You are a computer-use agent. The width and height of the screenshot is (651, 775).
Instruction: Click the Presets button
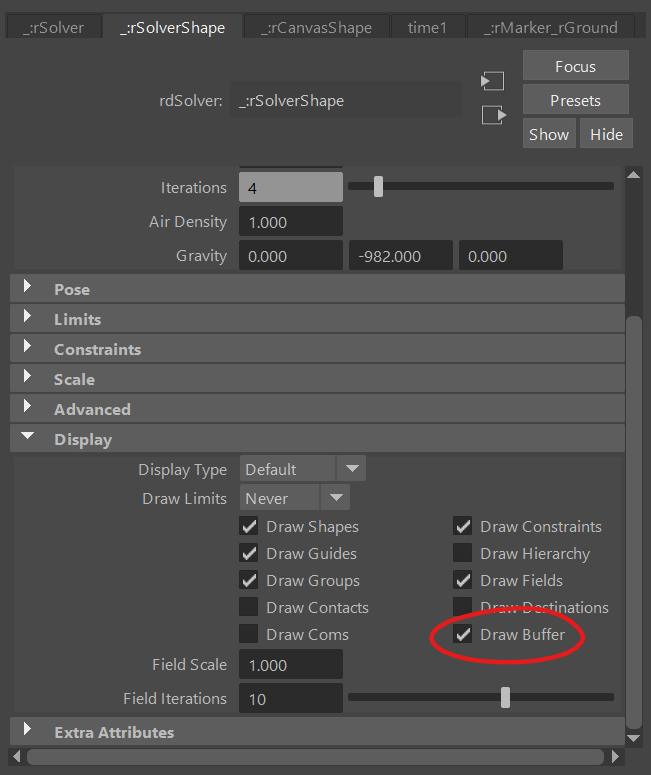(575, 100)
